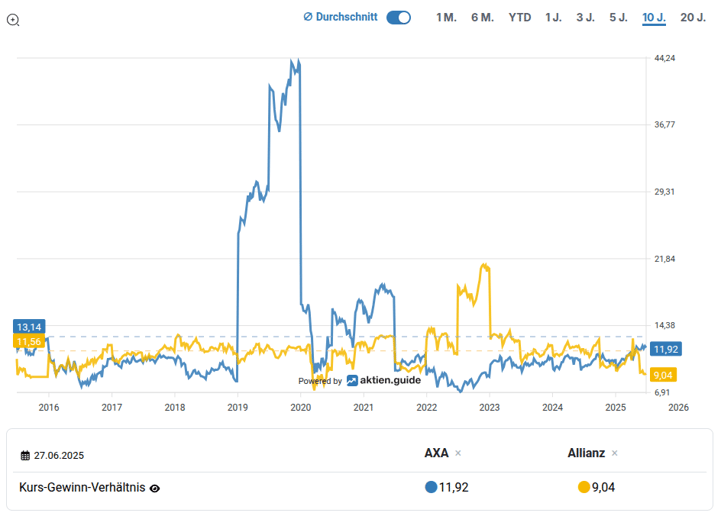Click the Powered by text

coord(320,381)
